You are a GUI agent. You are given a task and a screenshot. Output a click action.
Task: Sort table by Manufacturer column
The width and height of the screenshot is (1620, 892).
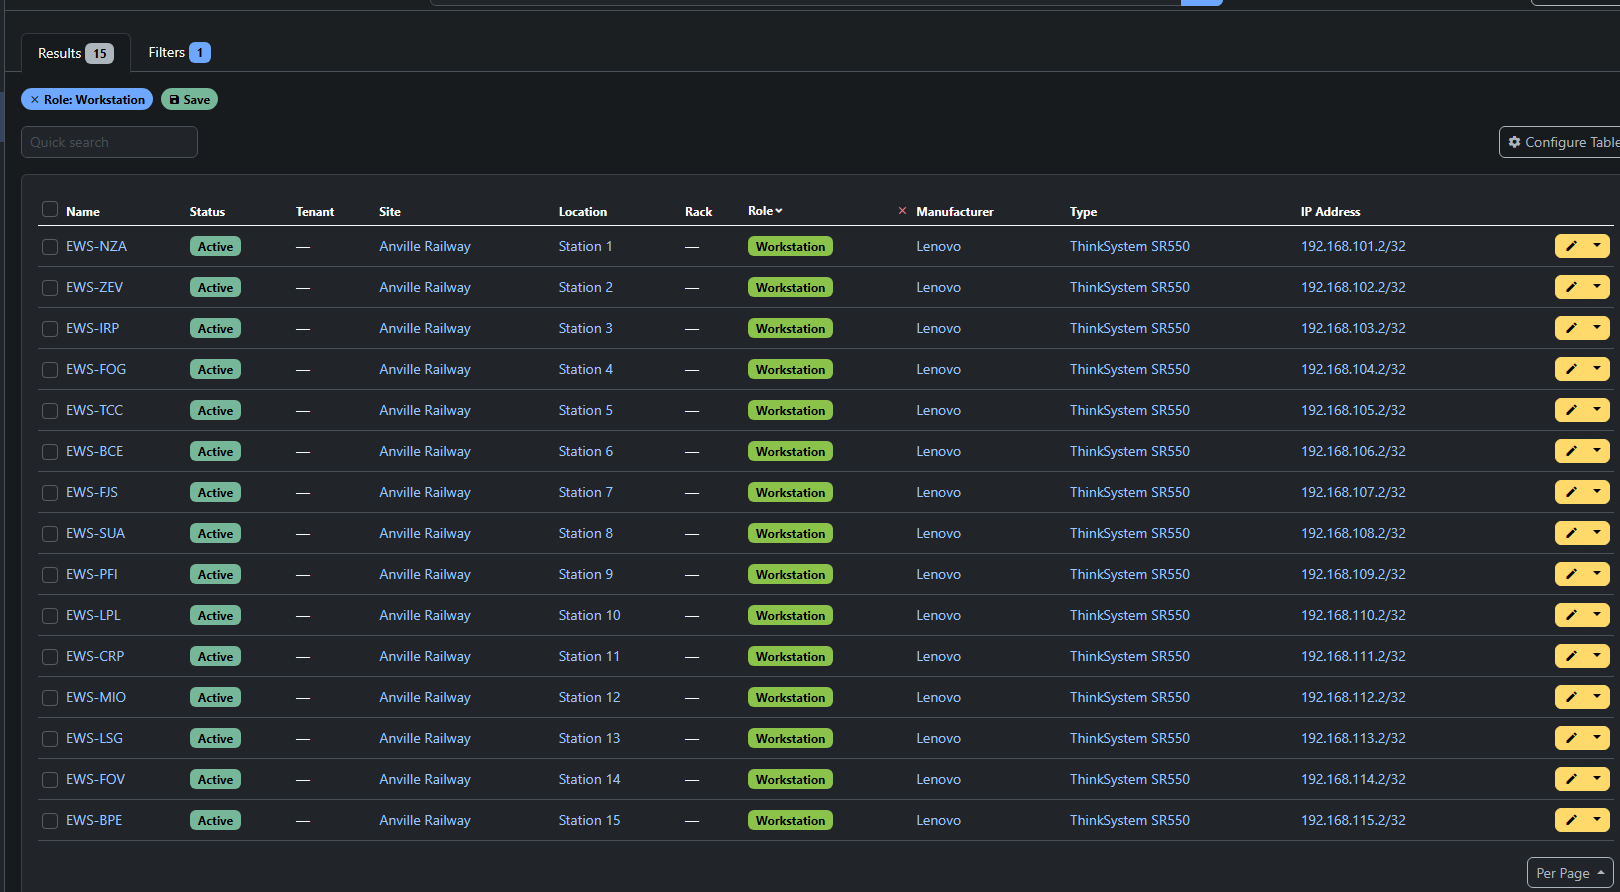(x=955, y=212)
